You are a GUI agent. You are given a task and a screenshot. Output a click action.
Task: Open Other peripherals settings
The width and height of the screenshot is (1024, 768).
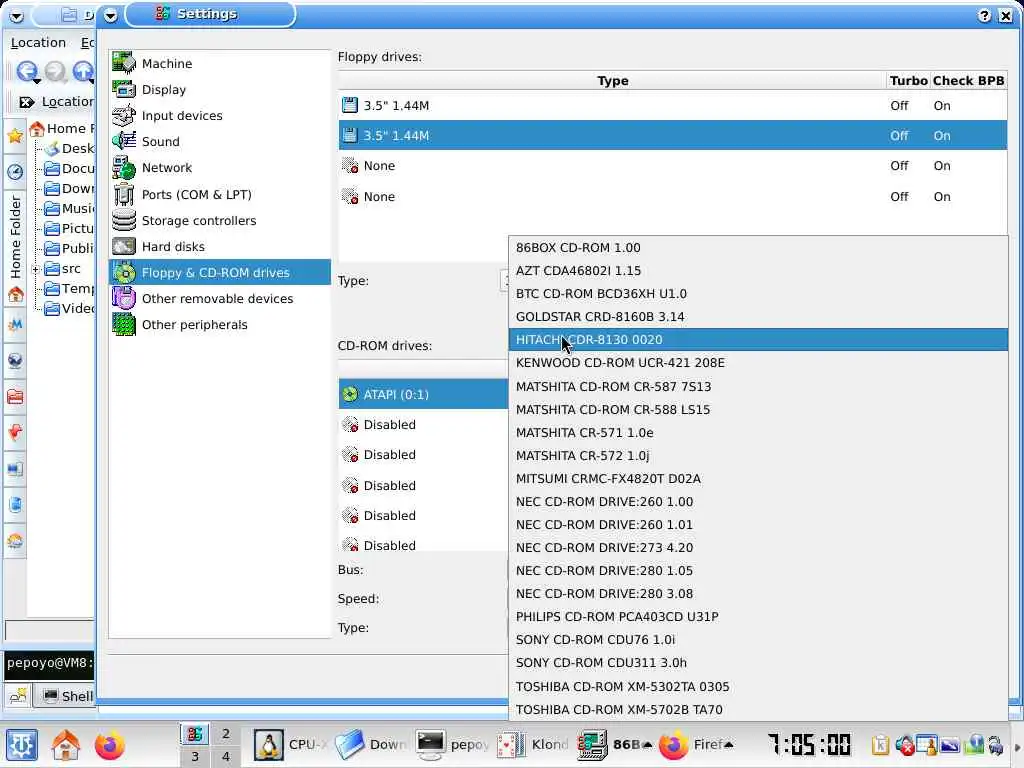coord(220,325)
